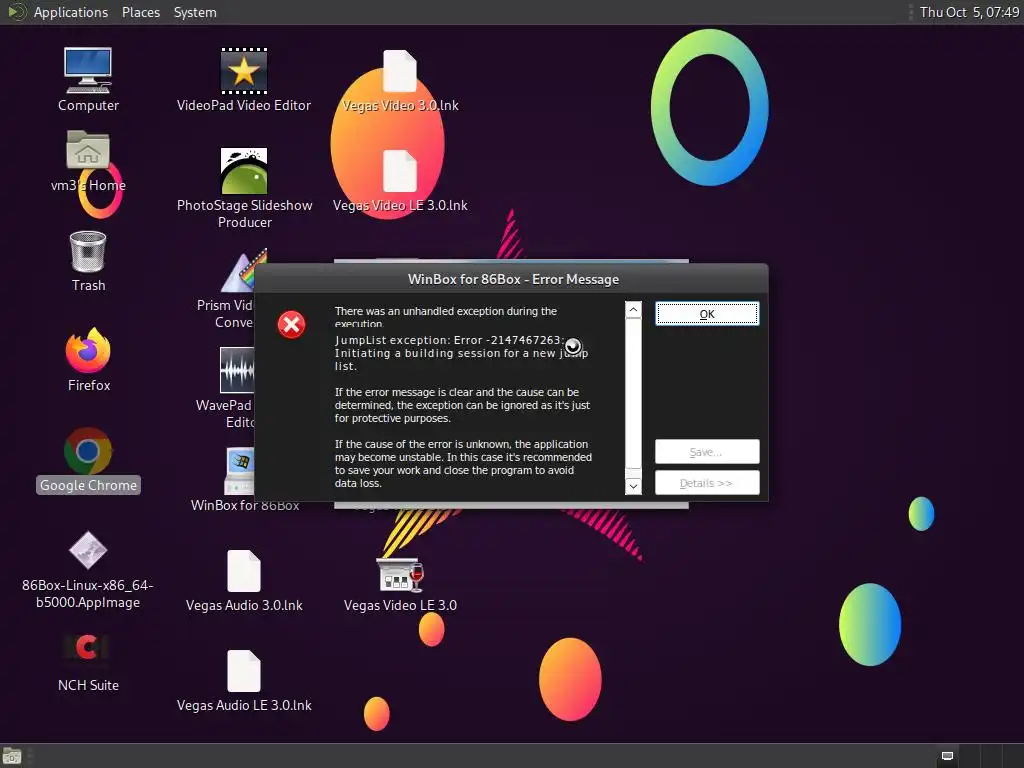Click the red error icon in dialog

(291, 325)
